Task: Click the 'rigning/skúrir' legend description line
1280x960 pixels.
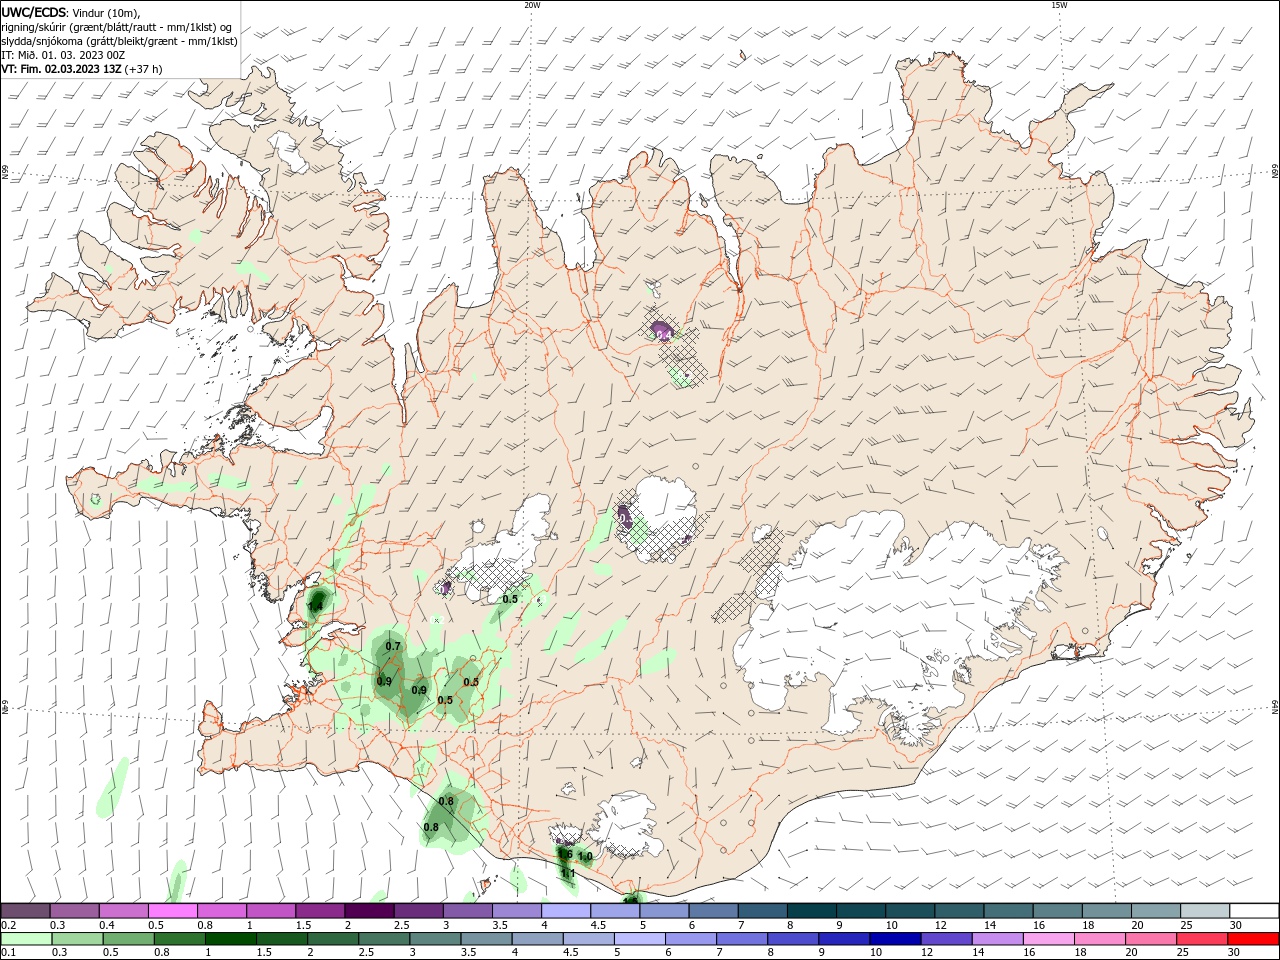Action: click(x=117, y=26)
